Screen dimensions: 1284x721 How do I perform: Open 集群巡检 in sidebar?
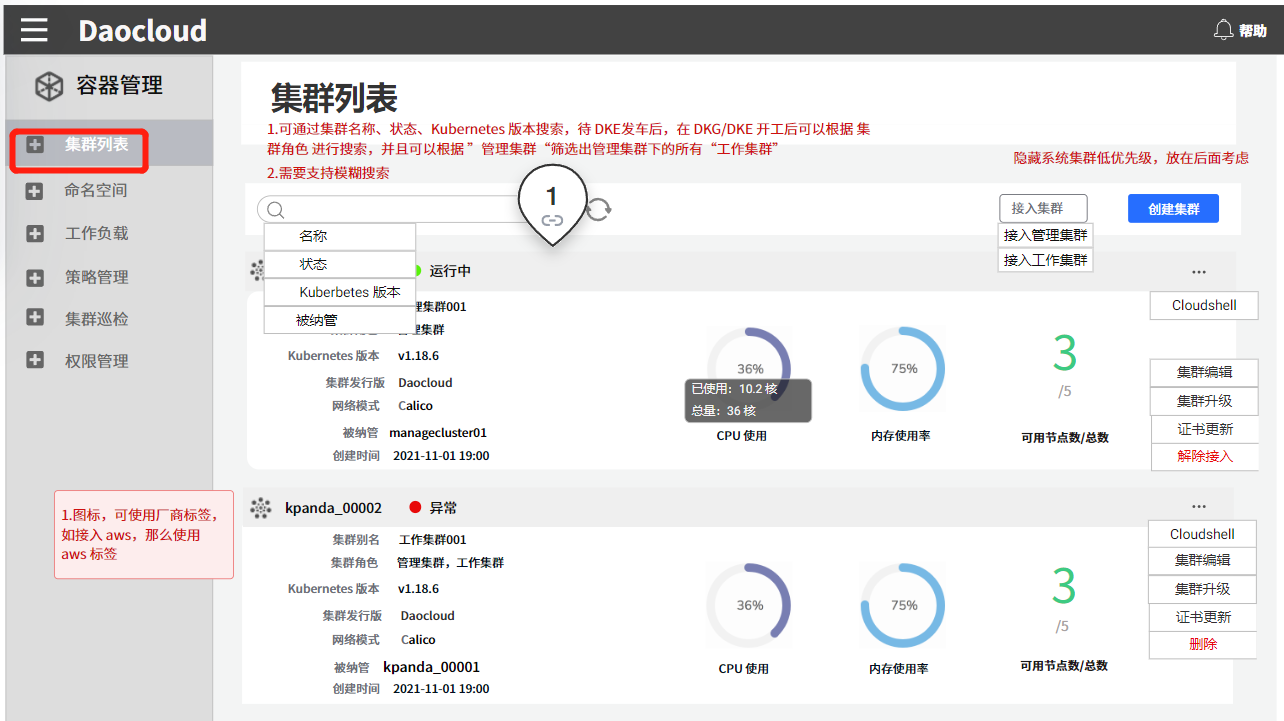(96, 319)
